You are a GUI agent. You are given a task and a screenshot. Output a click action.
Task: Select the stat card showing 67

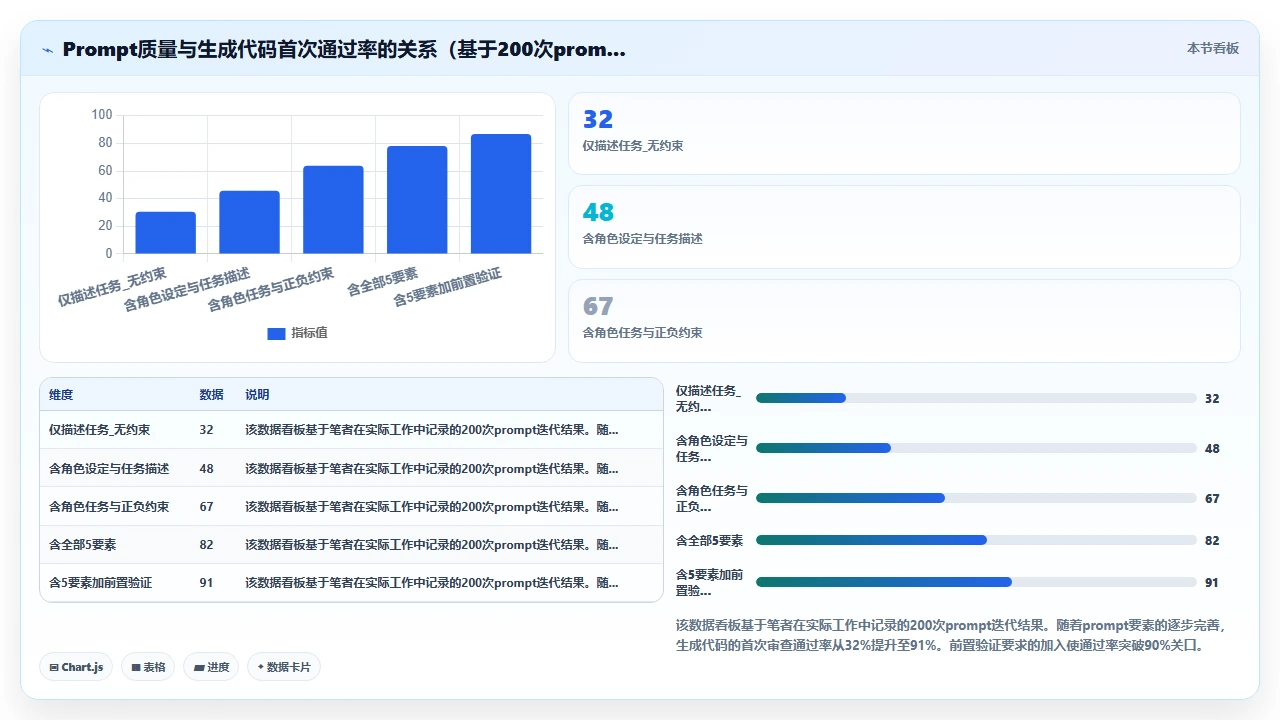[x=904, y=320]
